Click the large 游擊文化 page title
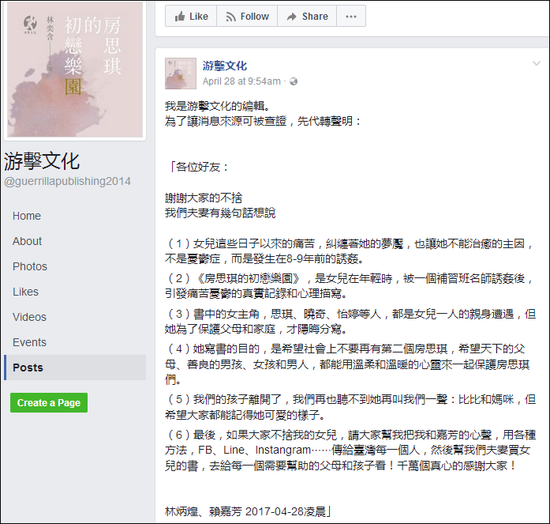This screenshot has height=524, width=550. coord(42,162)
